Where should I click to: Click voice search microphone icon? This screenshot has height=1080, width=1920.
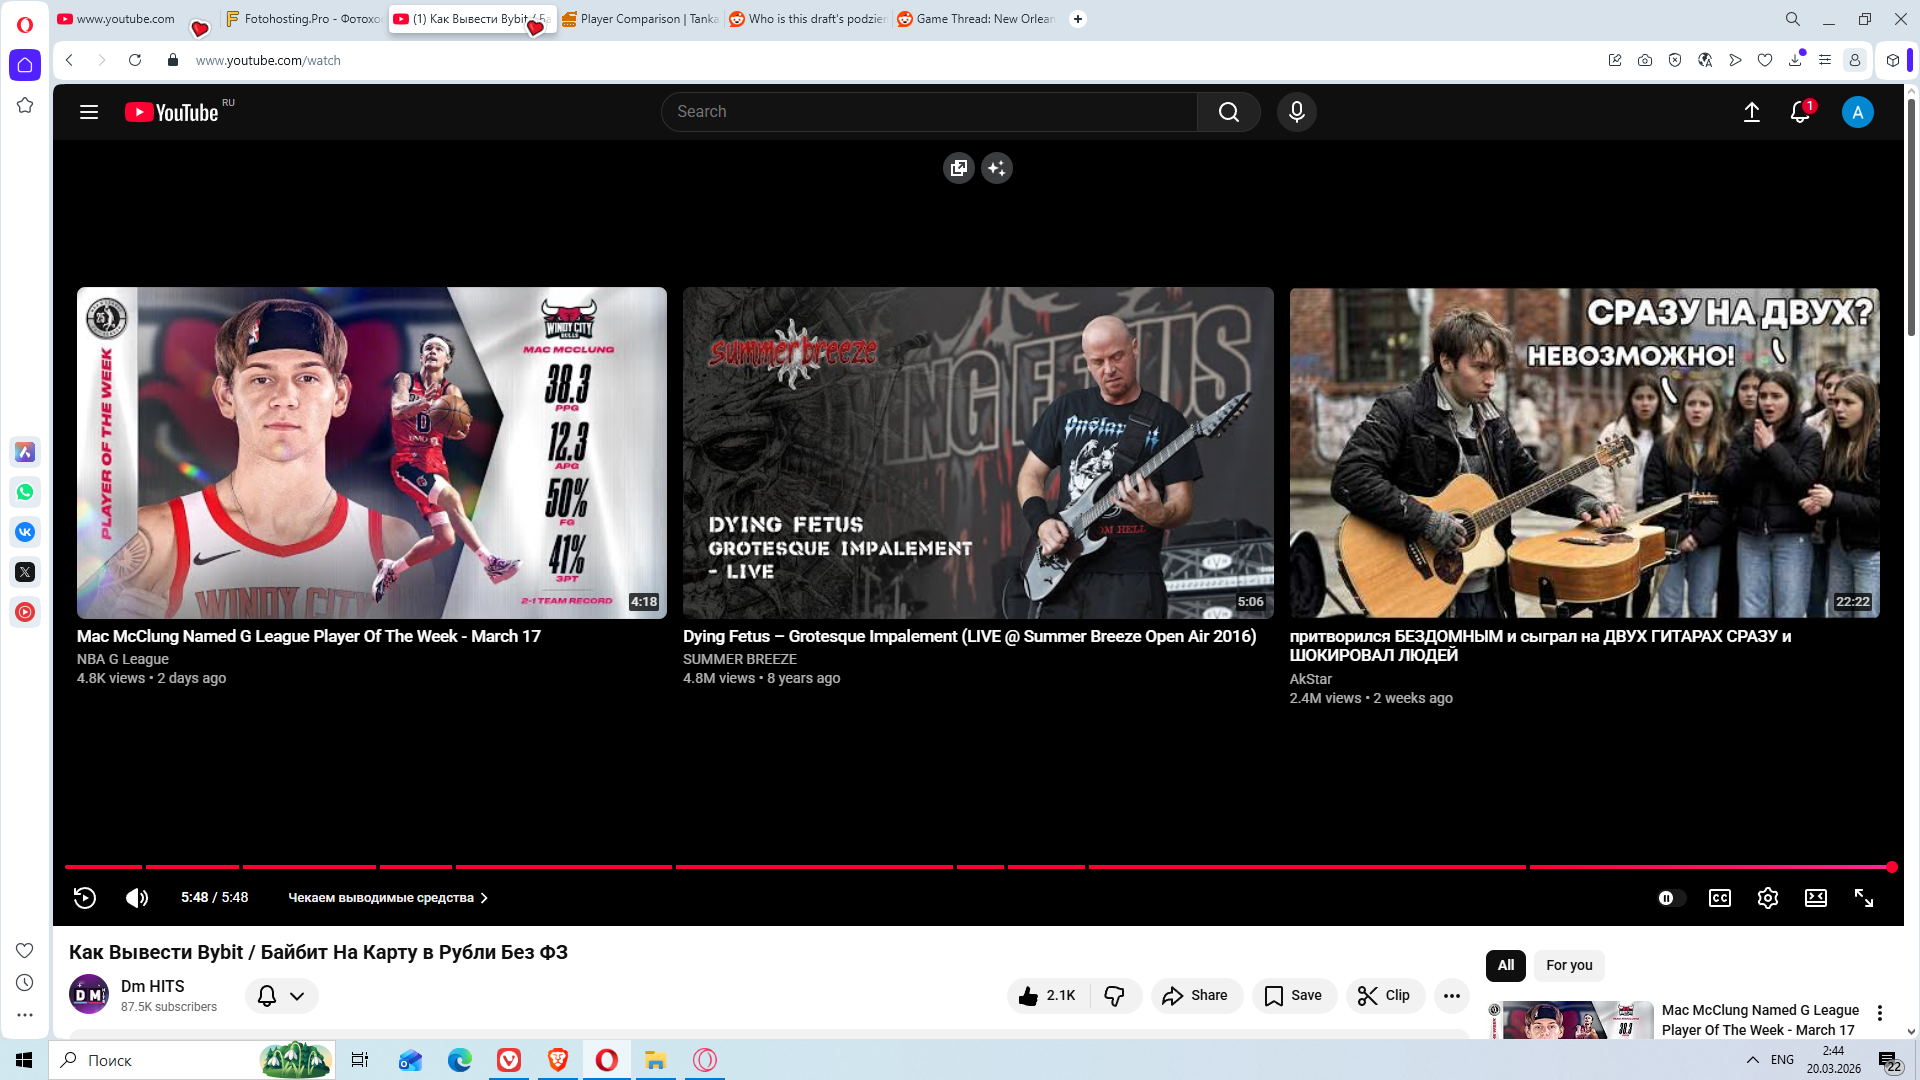[x=1296, y=112]
